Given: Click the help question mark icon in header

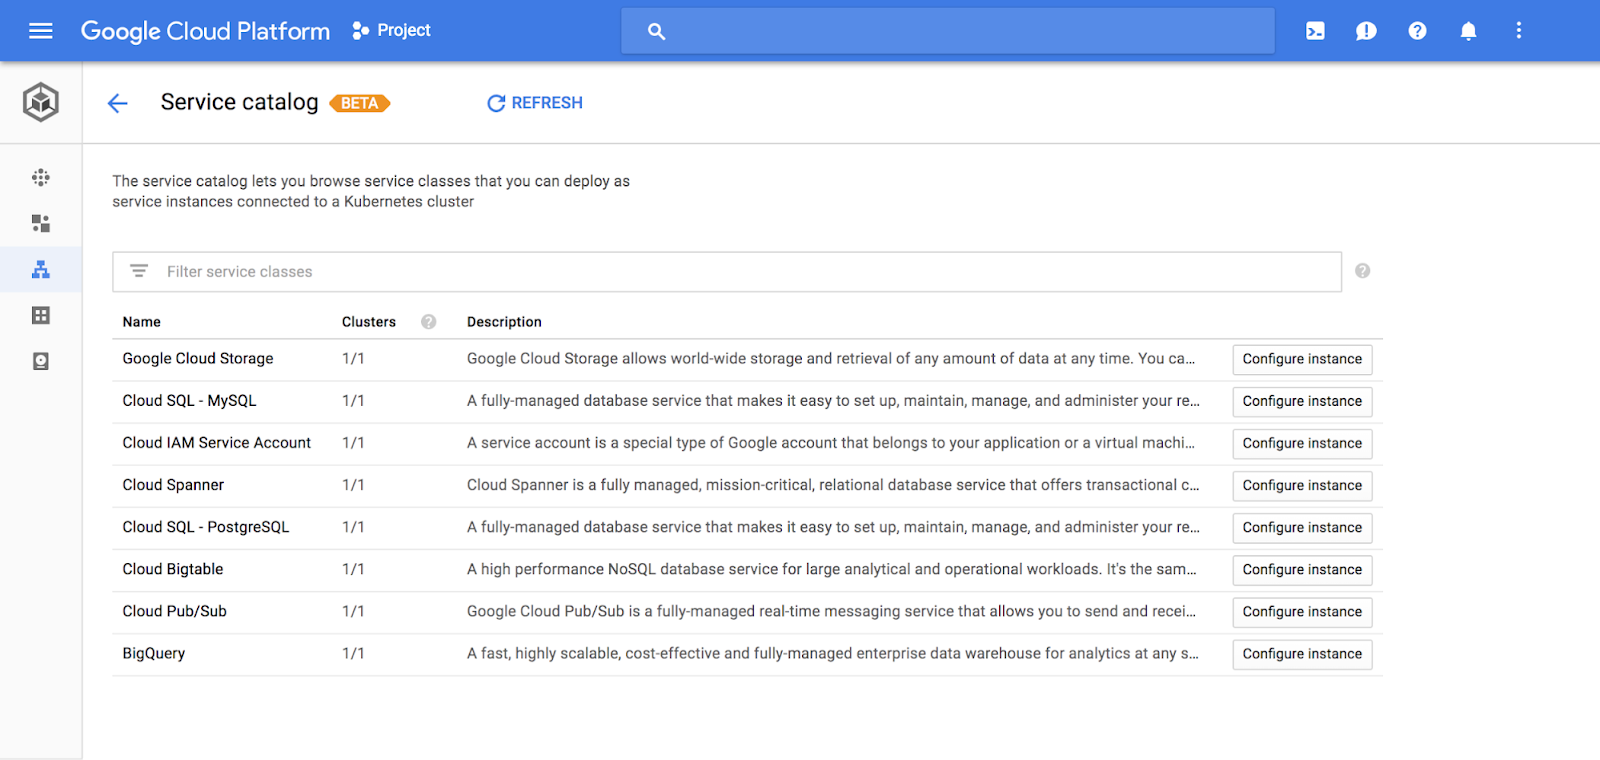Looking at the screenshot, I should 1417,31.
